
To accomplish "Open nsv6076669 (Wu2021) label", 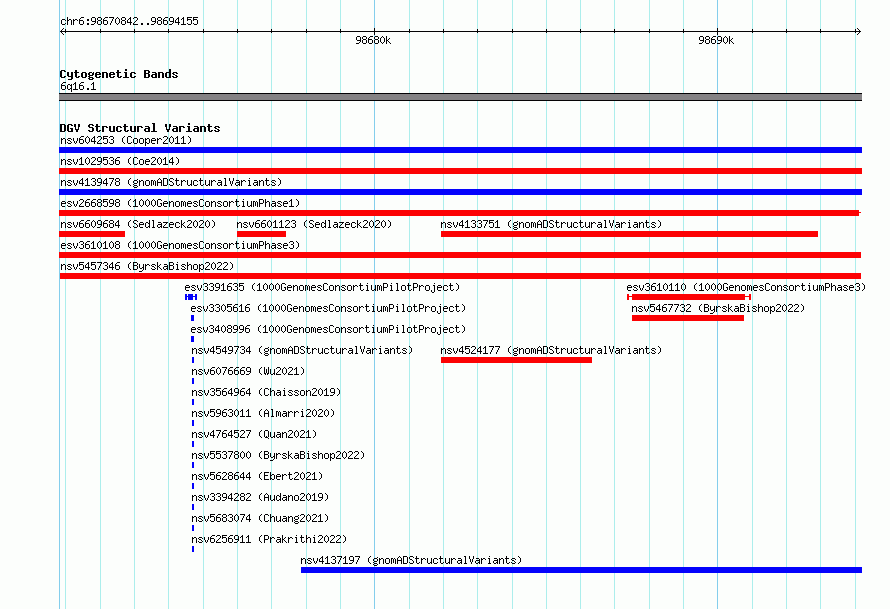I will point(248,371).
